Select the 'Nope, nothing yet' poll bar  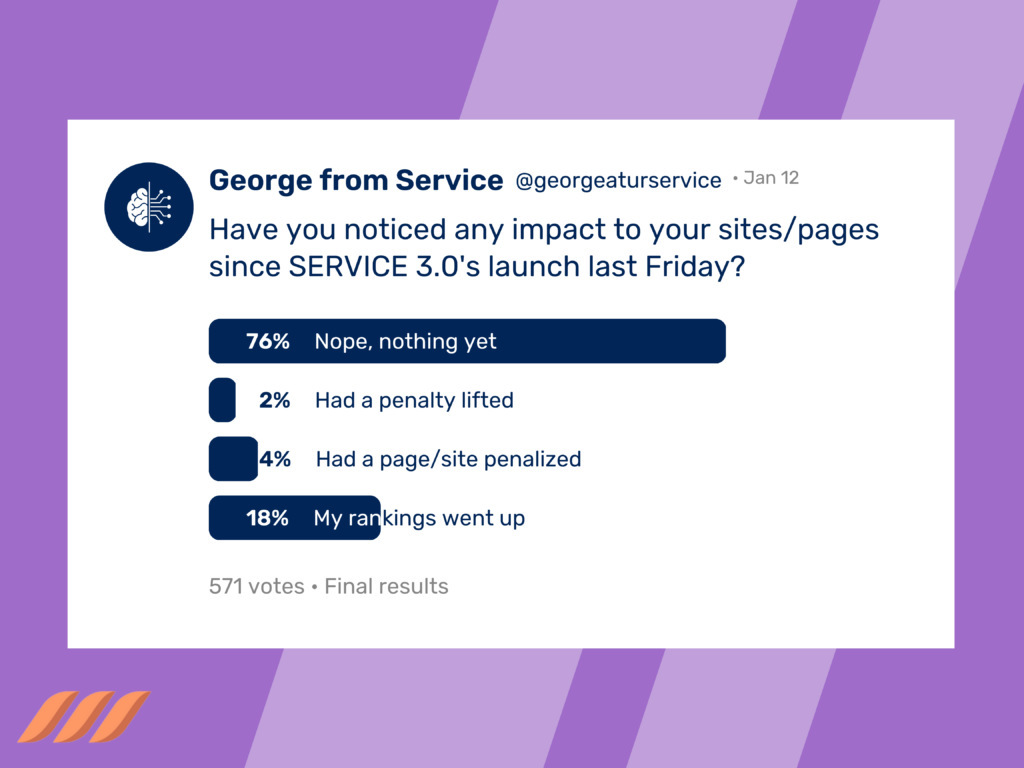click(467, 341)
